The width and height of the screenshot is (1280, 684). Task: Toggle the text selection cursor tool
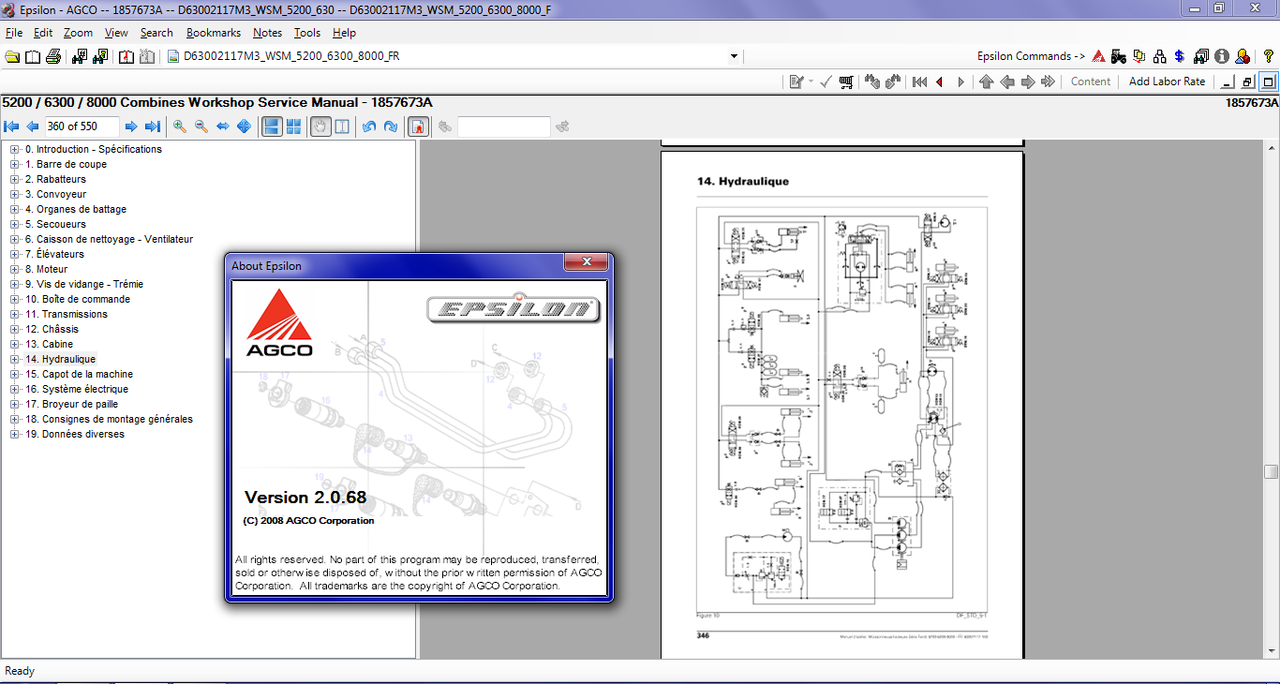[x=342, y=126]
